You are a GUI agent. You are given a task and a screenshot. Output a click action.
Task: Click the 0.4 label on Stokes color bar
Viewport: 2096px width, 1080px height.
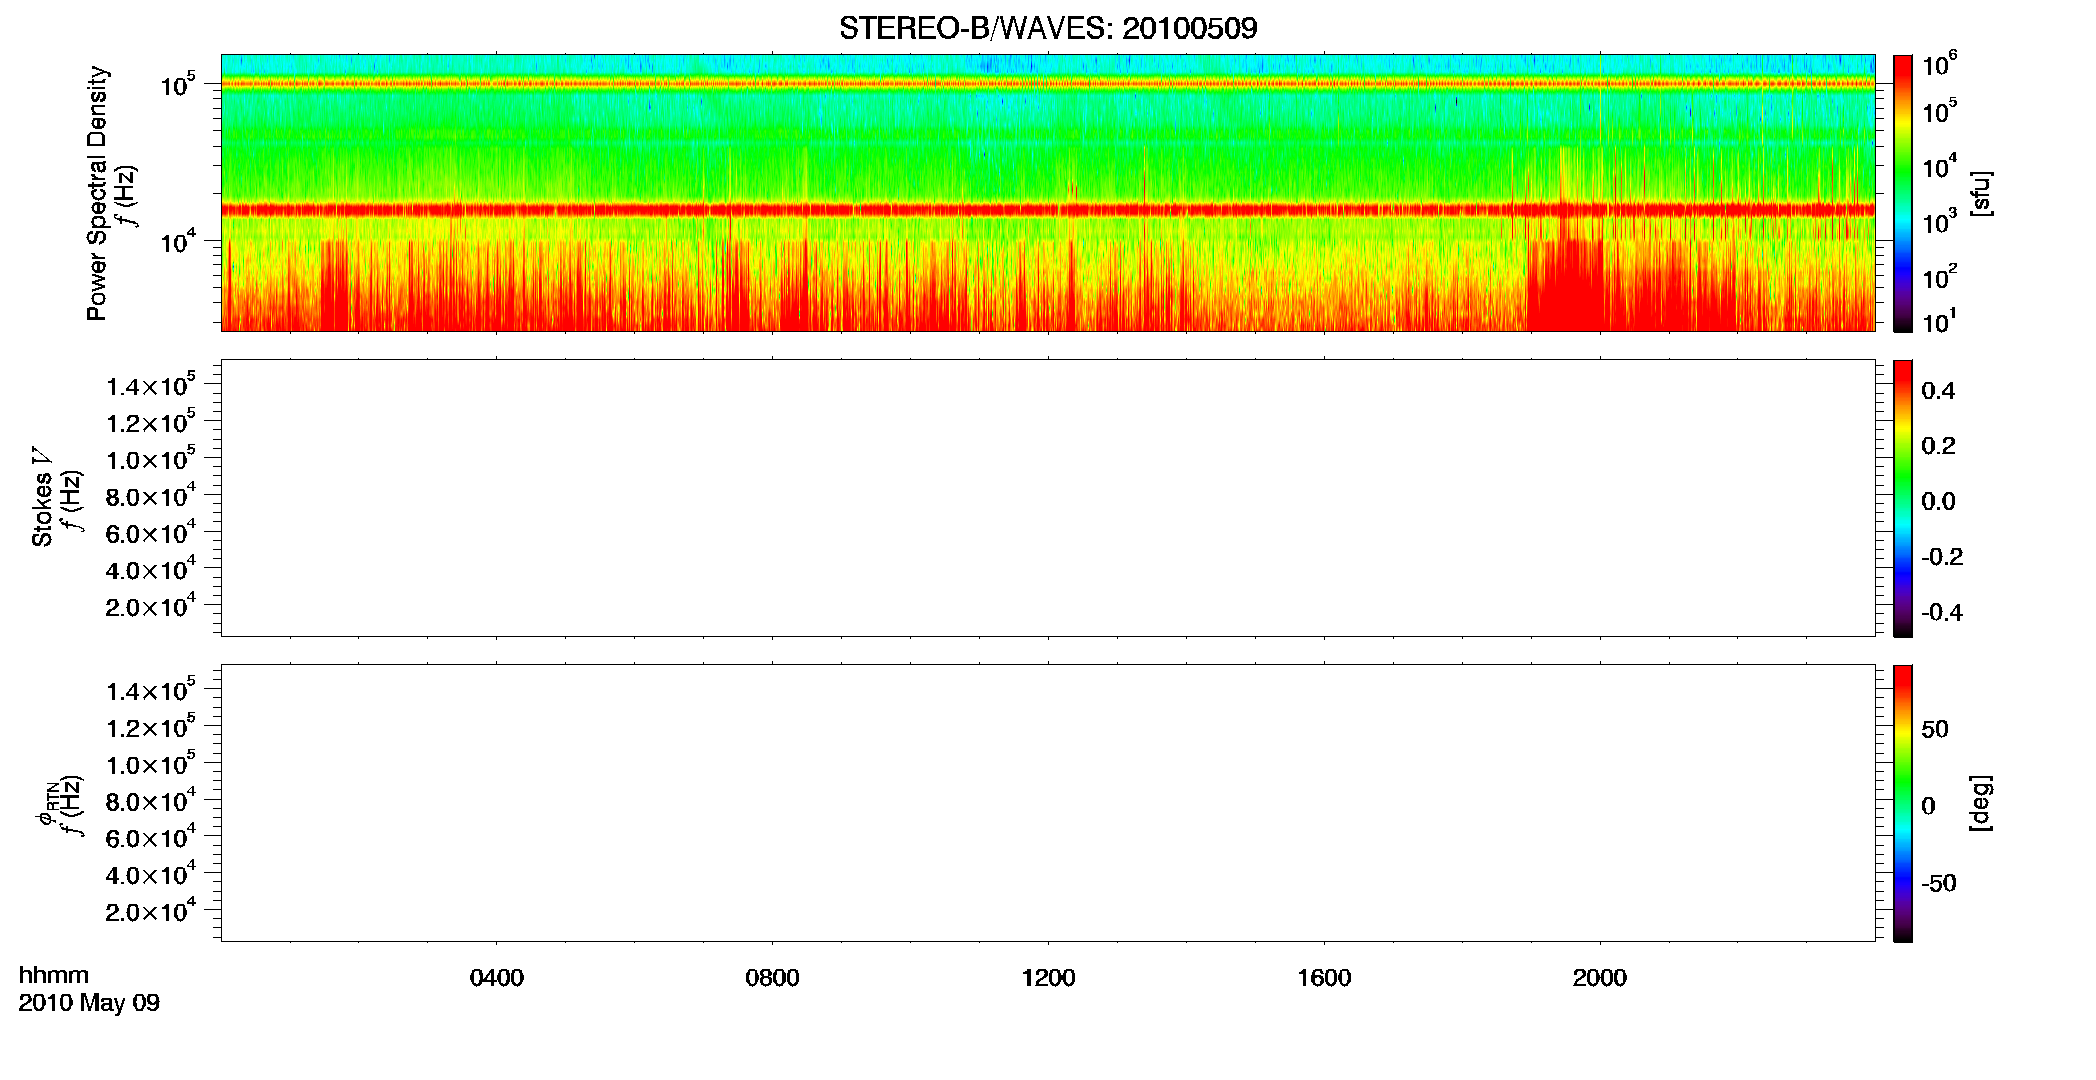(x=1938, y=391)
